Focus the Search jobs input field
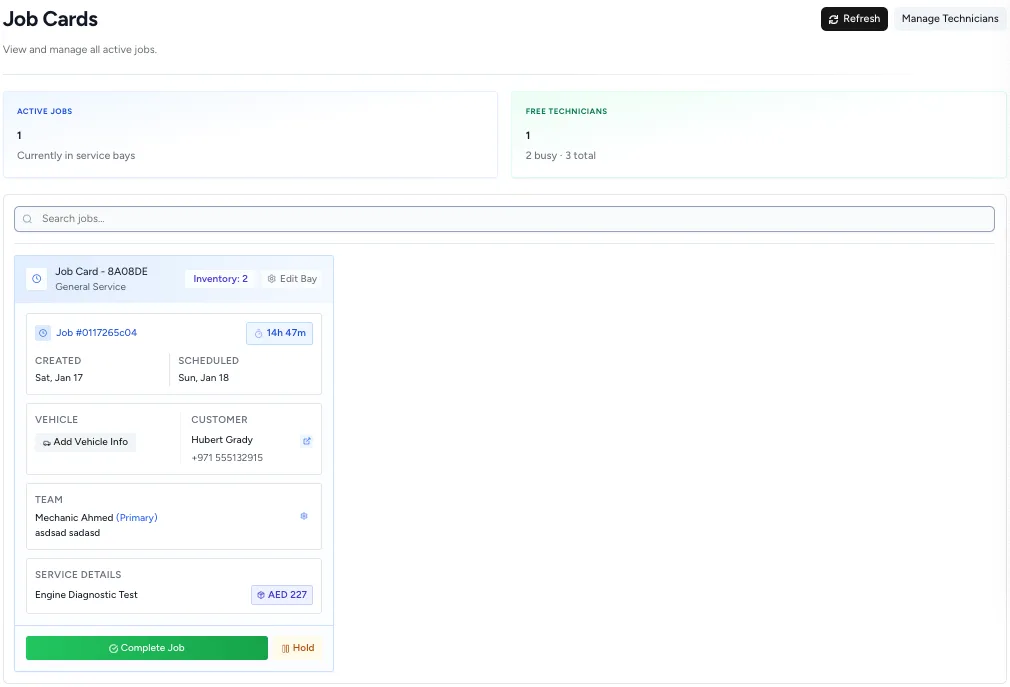 pyautogui.click(x=504, y=219)
